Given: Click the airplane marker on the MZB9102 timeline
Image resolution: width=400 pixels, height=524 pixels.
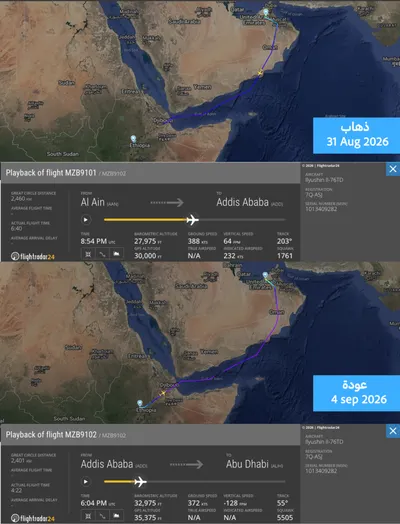Looking at the screenshot, I should [140, 482].
